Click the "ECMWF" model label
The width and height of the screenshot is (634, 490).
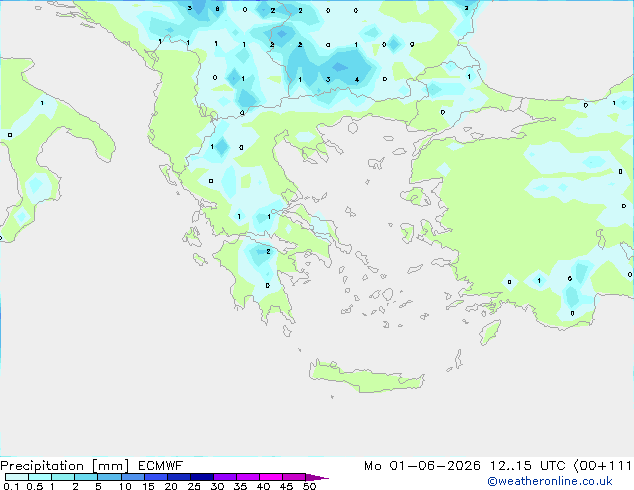[x=161, y=466]
